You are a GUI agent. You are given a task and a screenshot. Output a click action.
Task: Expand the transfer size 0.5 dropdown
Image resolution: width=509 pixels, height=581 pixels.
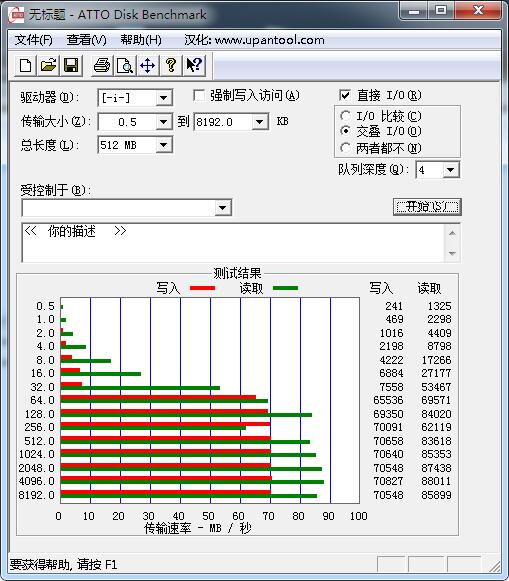coord(163,122)
